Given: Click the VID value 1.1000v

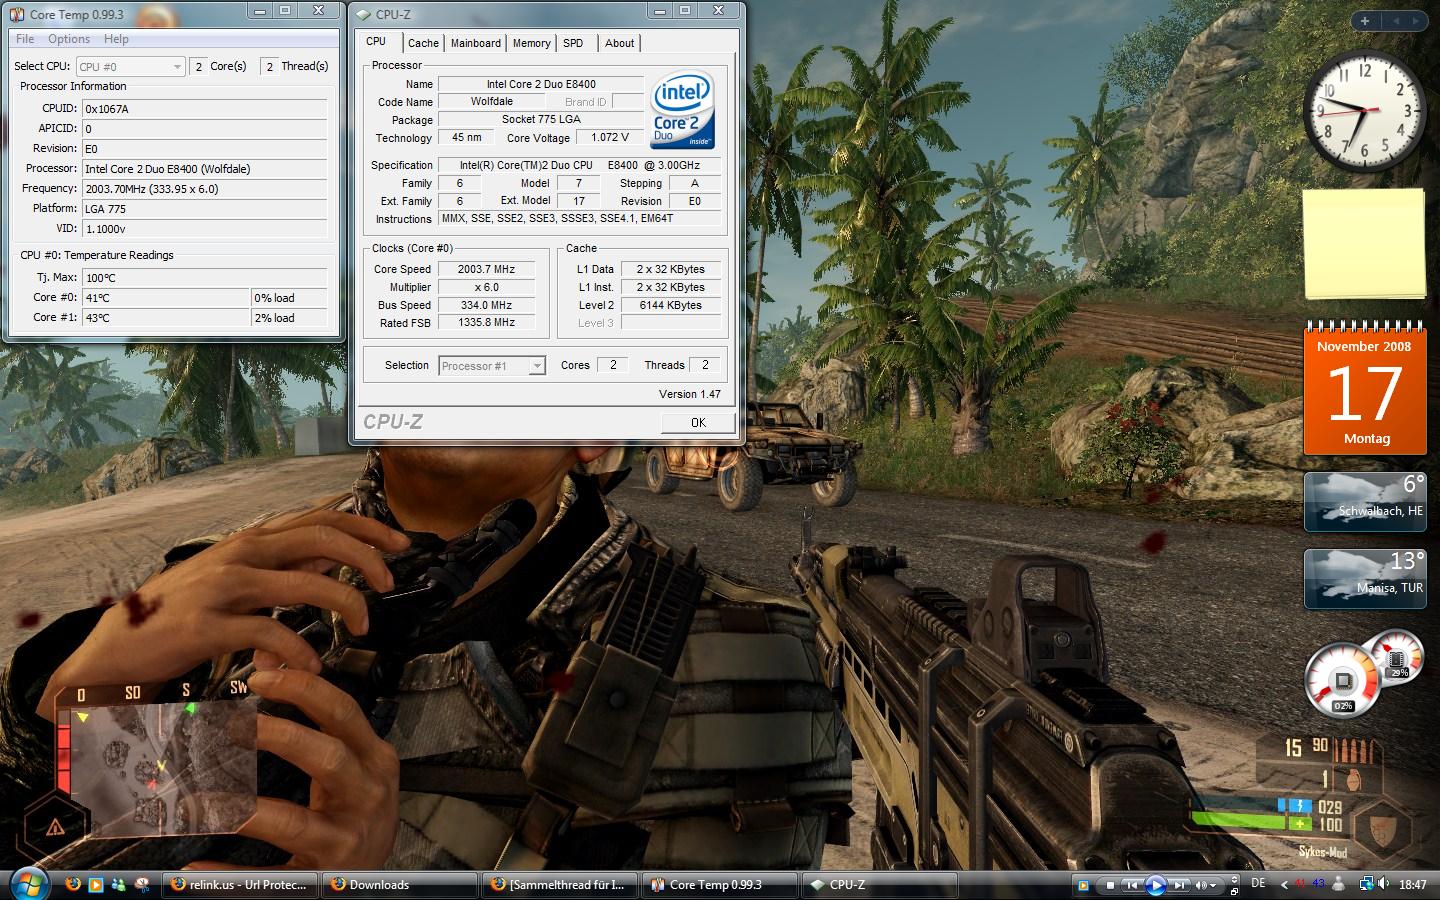Looking at the screenshot, I should tap(204, 229).
